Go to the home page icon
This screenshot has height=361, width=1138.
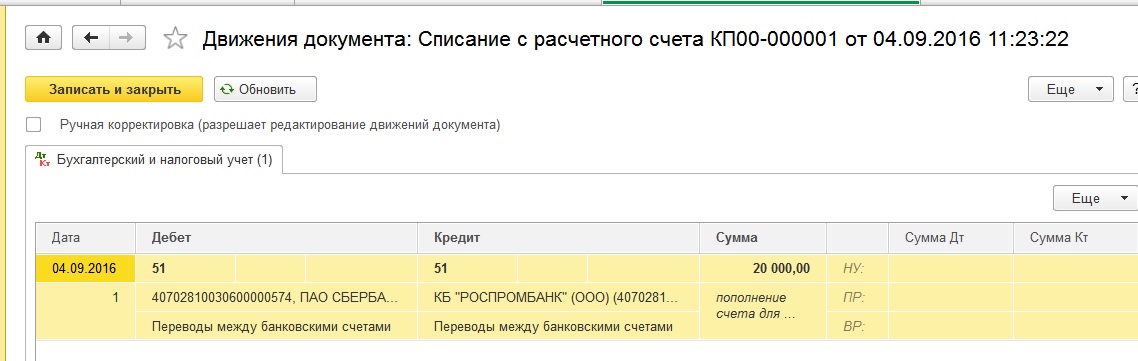(44, 38)
